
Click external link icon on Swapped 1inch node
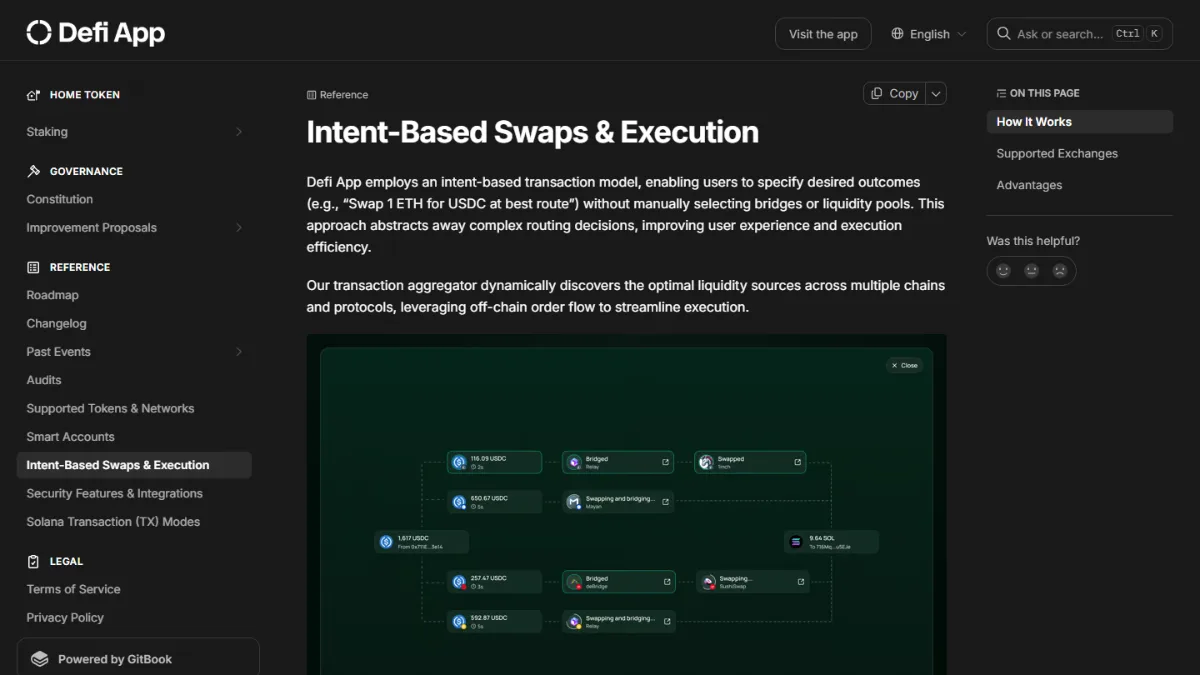[797, 462]
